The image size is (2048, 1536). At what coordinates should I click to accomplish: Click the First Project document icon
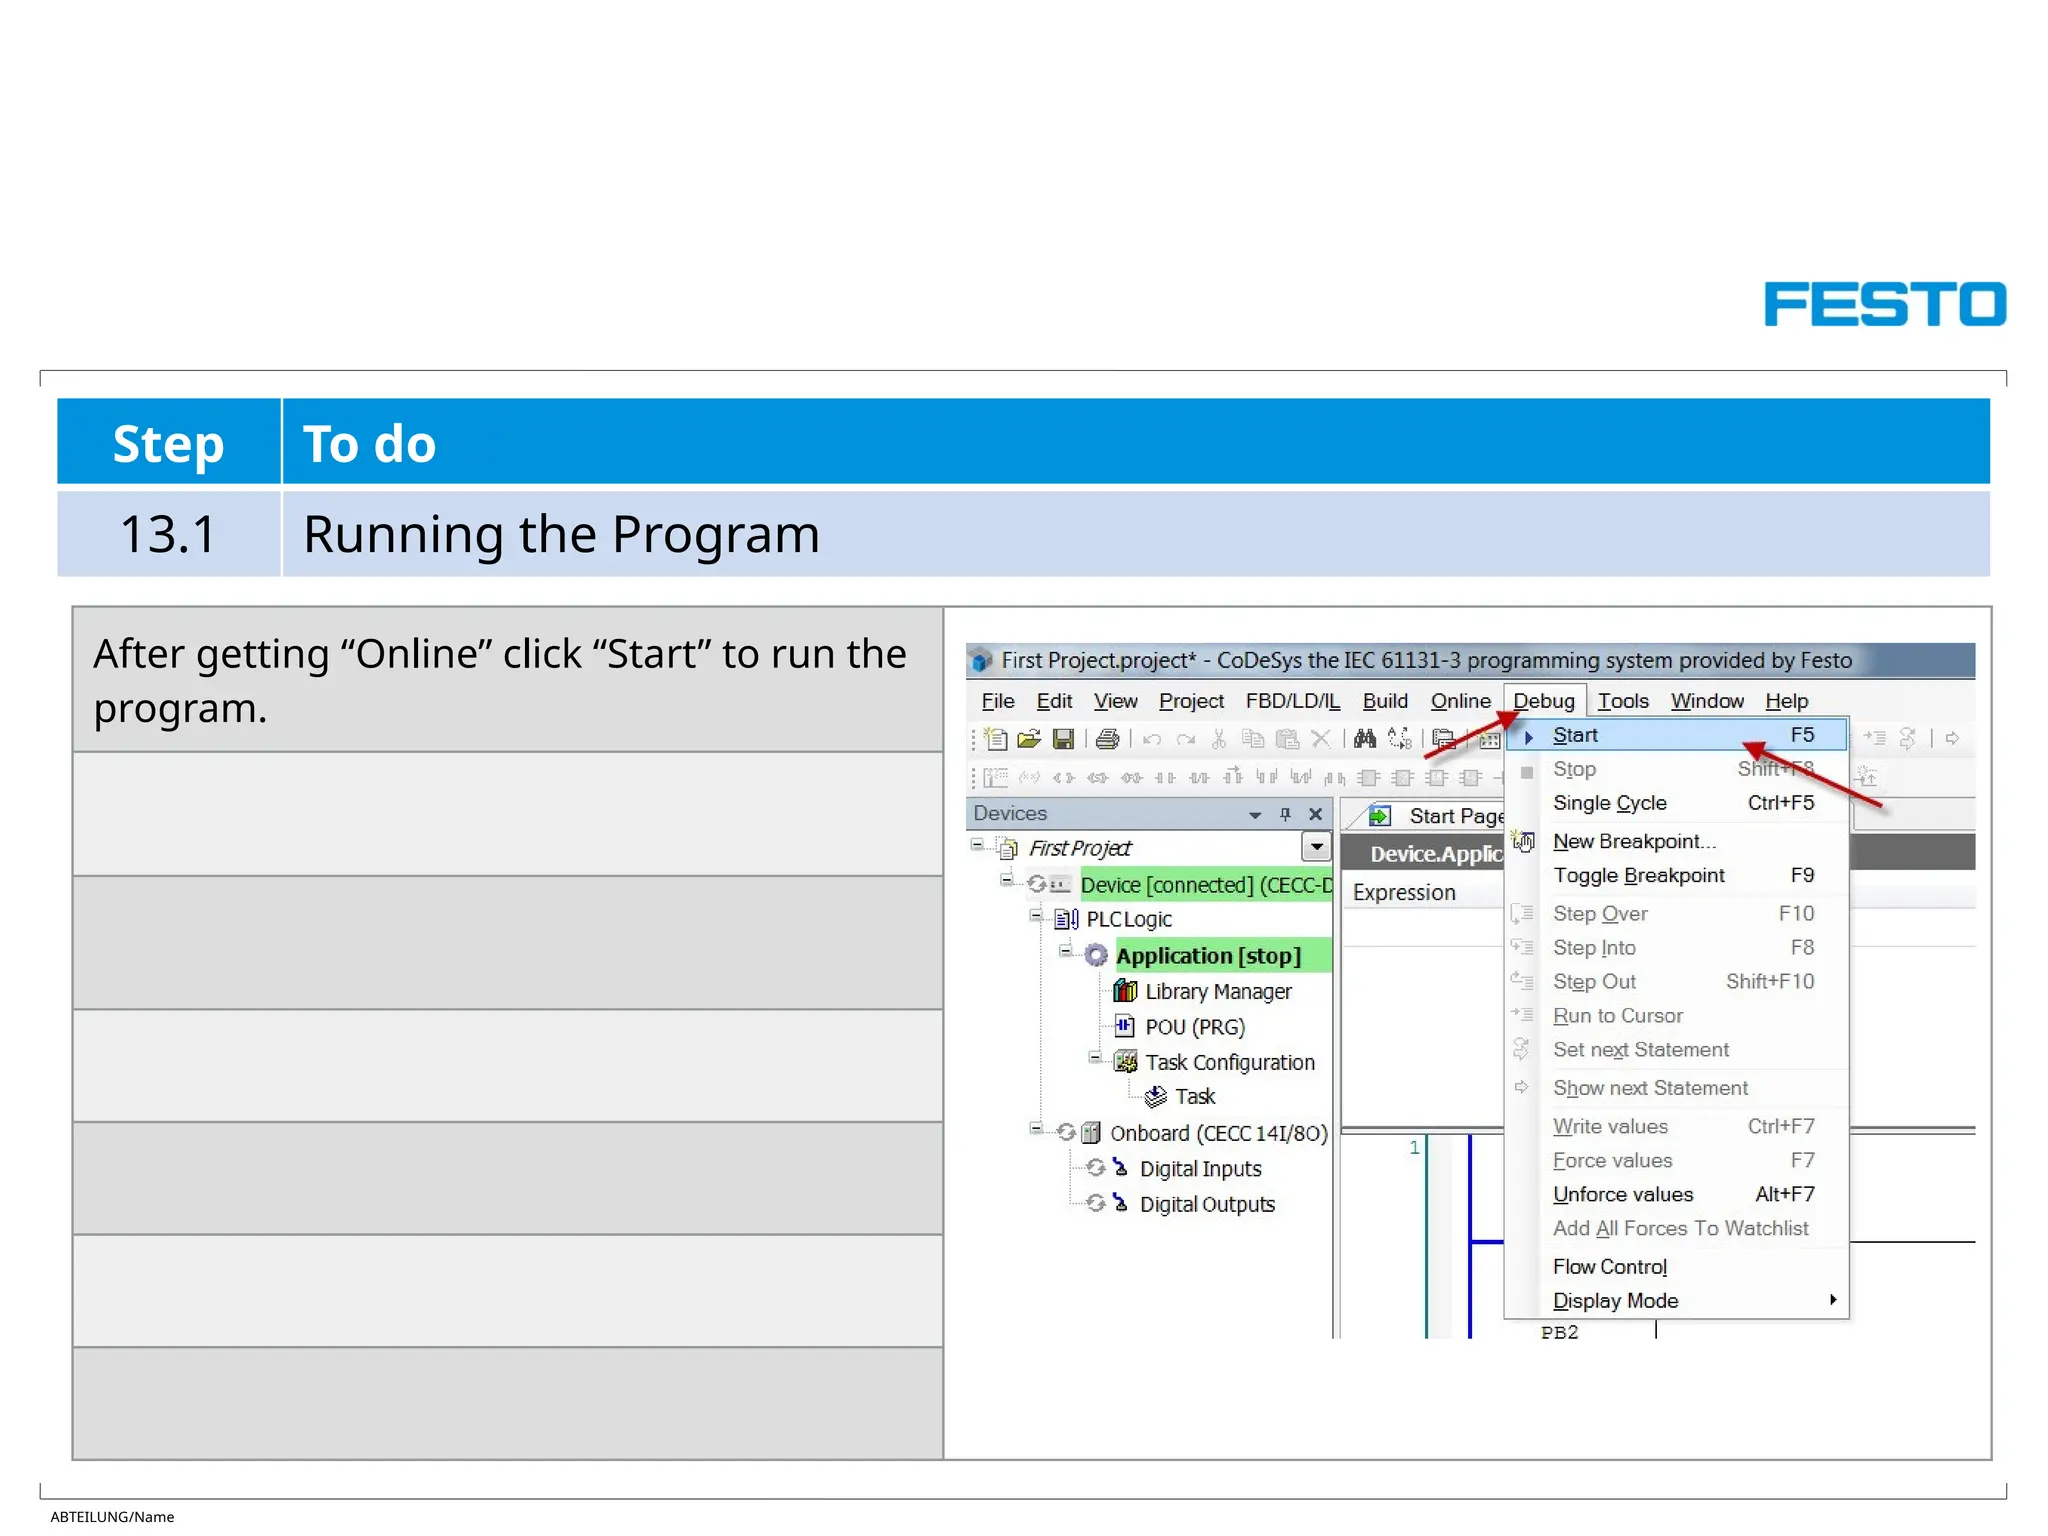pos(1009,849)
